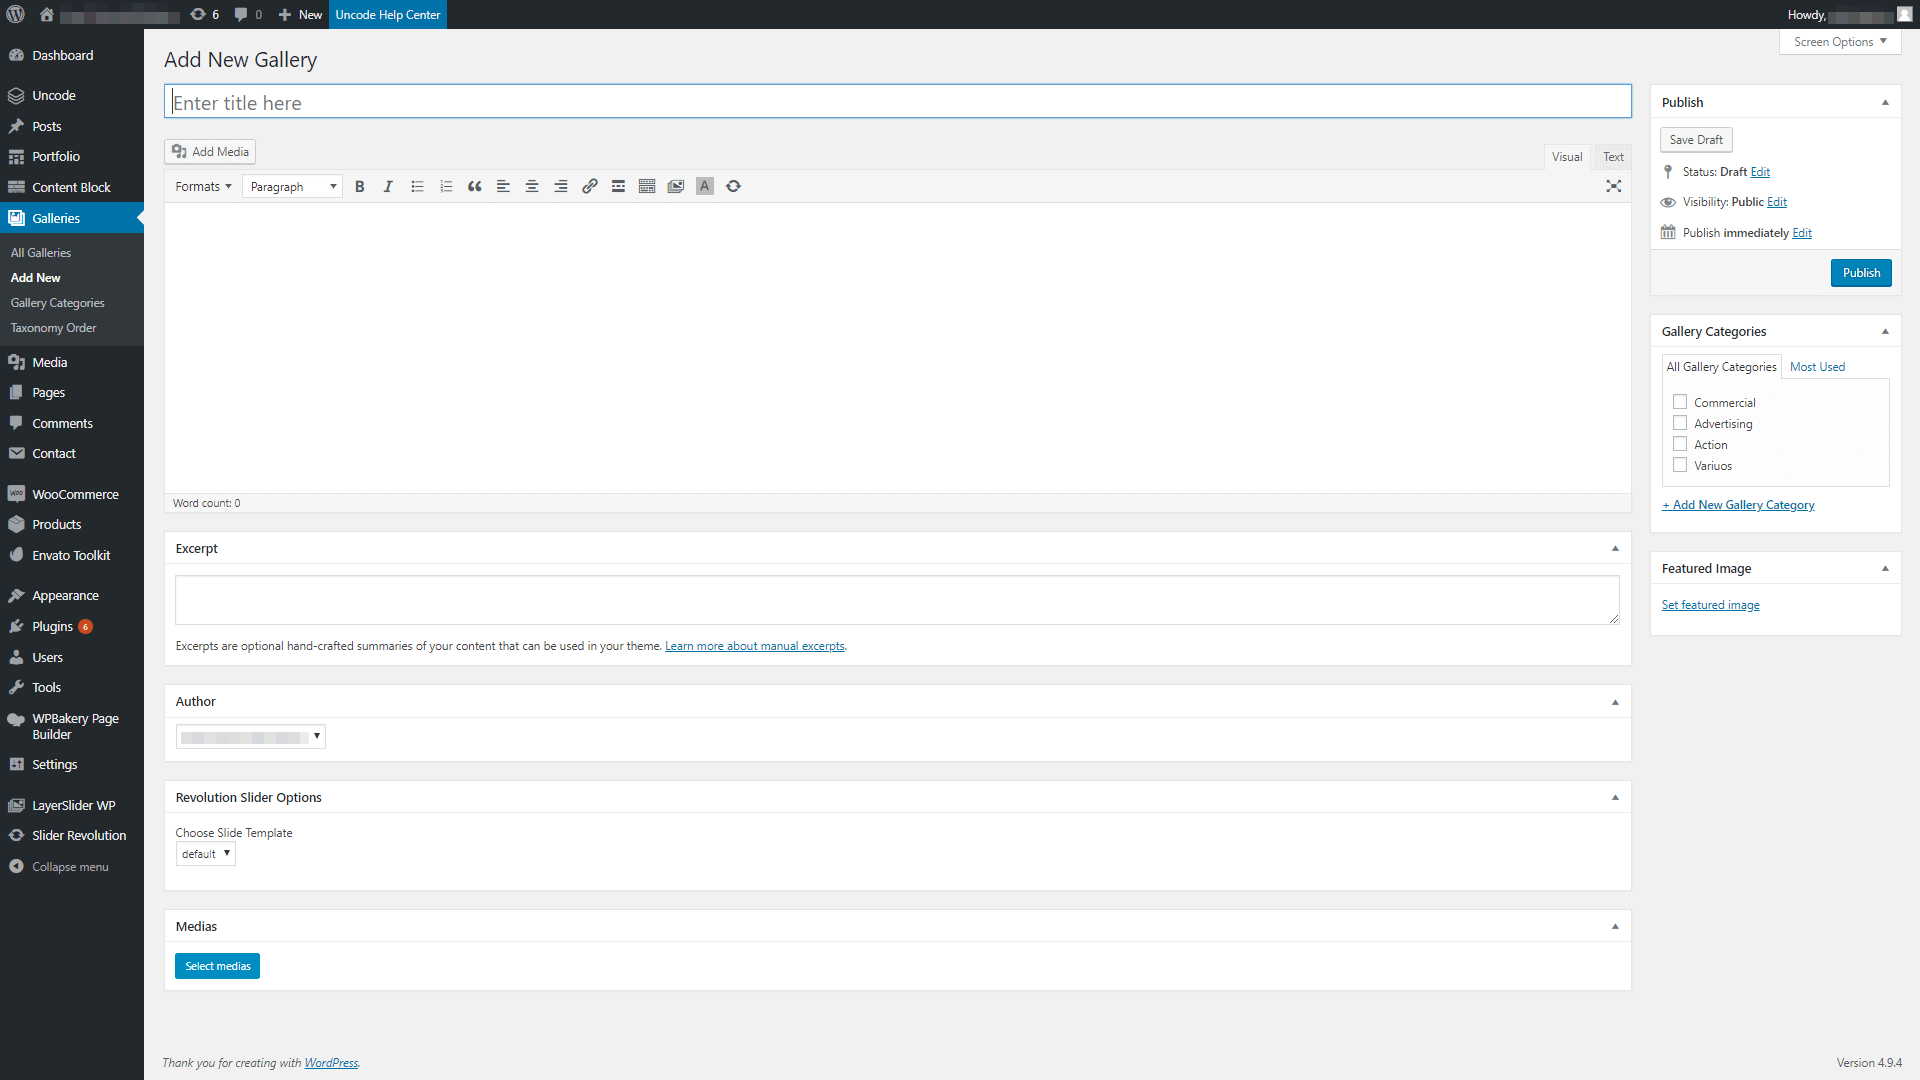Open LayerSlider WP in the sidebar
Image resolution: width=1920 pixels, height=1080 pixels.
pos(72,805)
